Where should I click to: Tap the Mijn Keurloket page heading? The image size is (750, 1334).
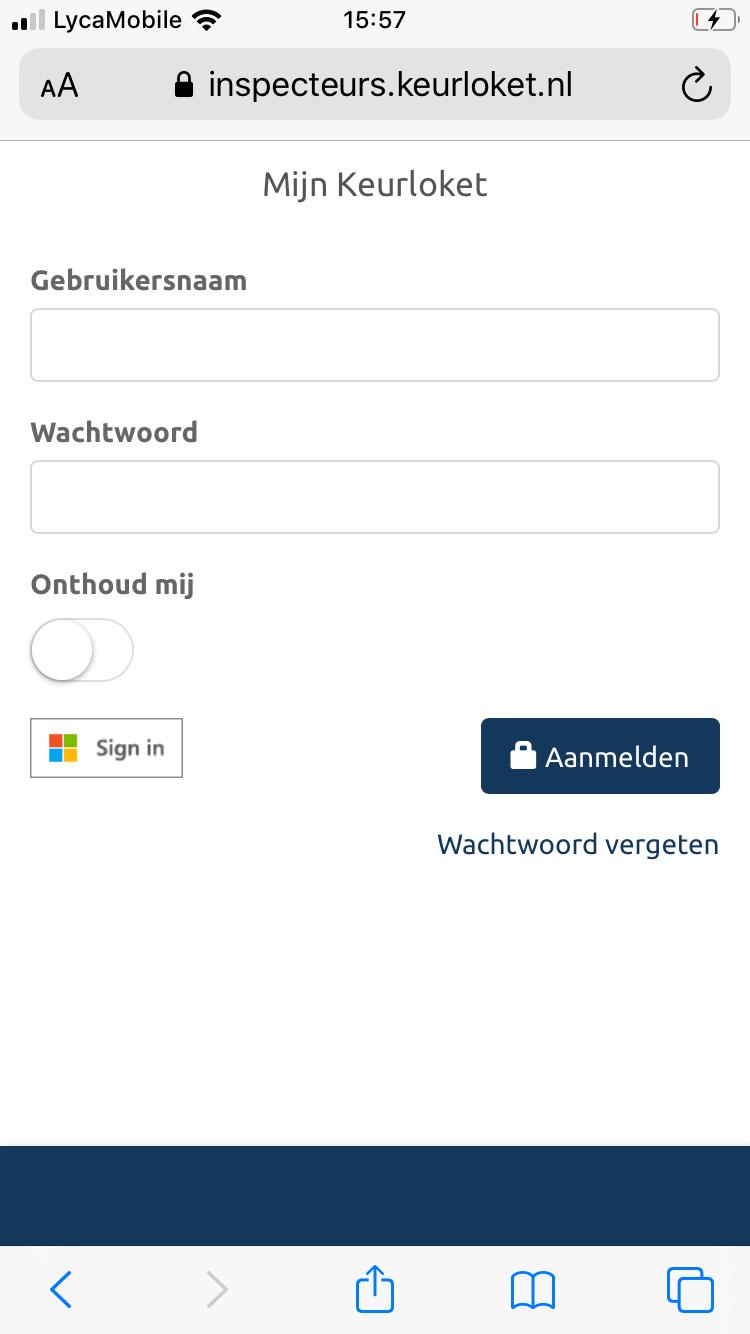(x=375, y=185)
